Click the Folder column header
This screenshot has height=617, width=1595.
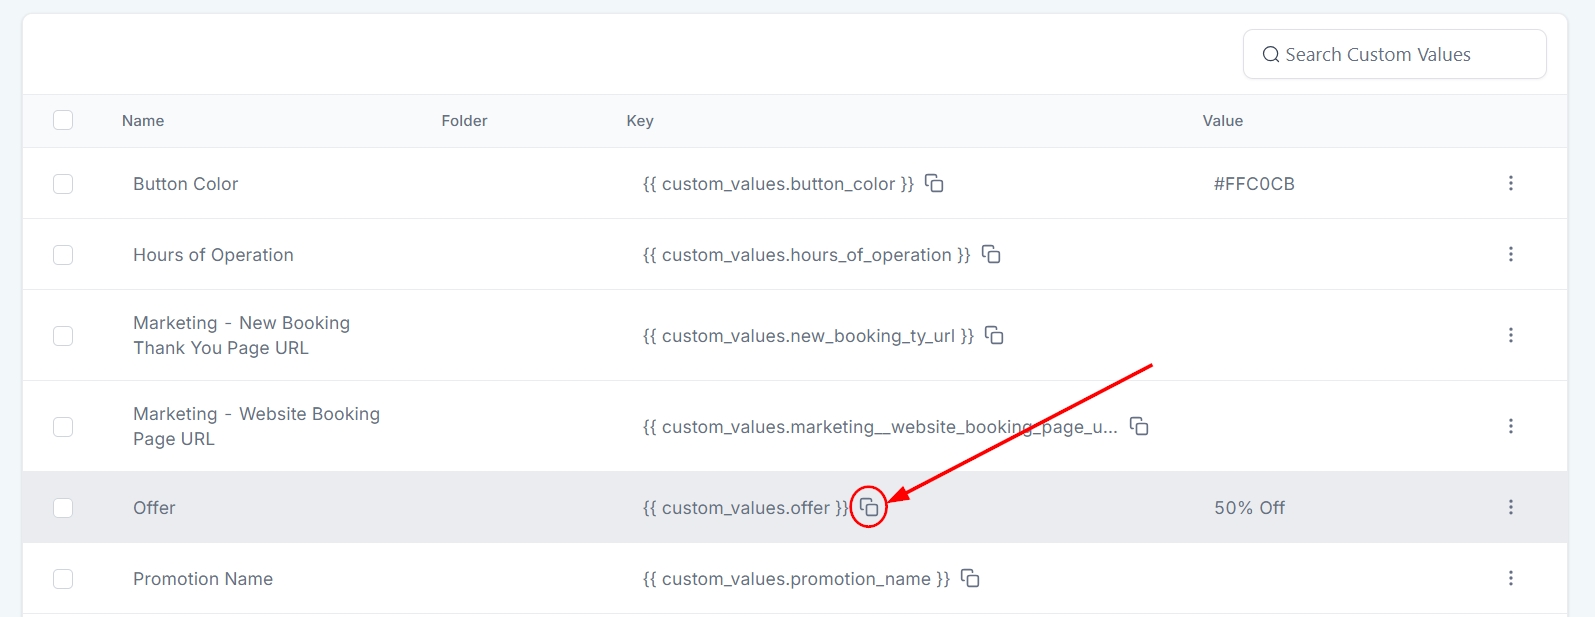pyautogui.click(x=464, y=121)
